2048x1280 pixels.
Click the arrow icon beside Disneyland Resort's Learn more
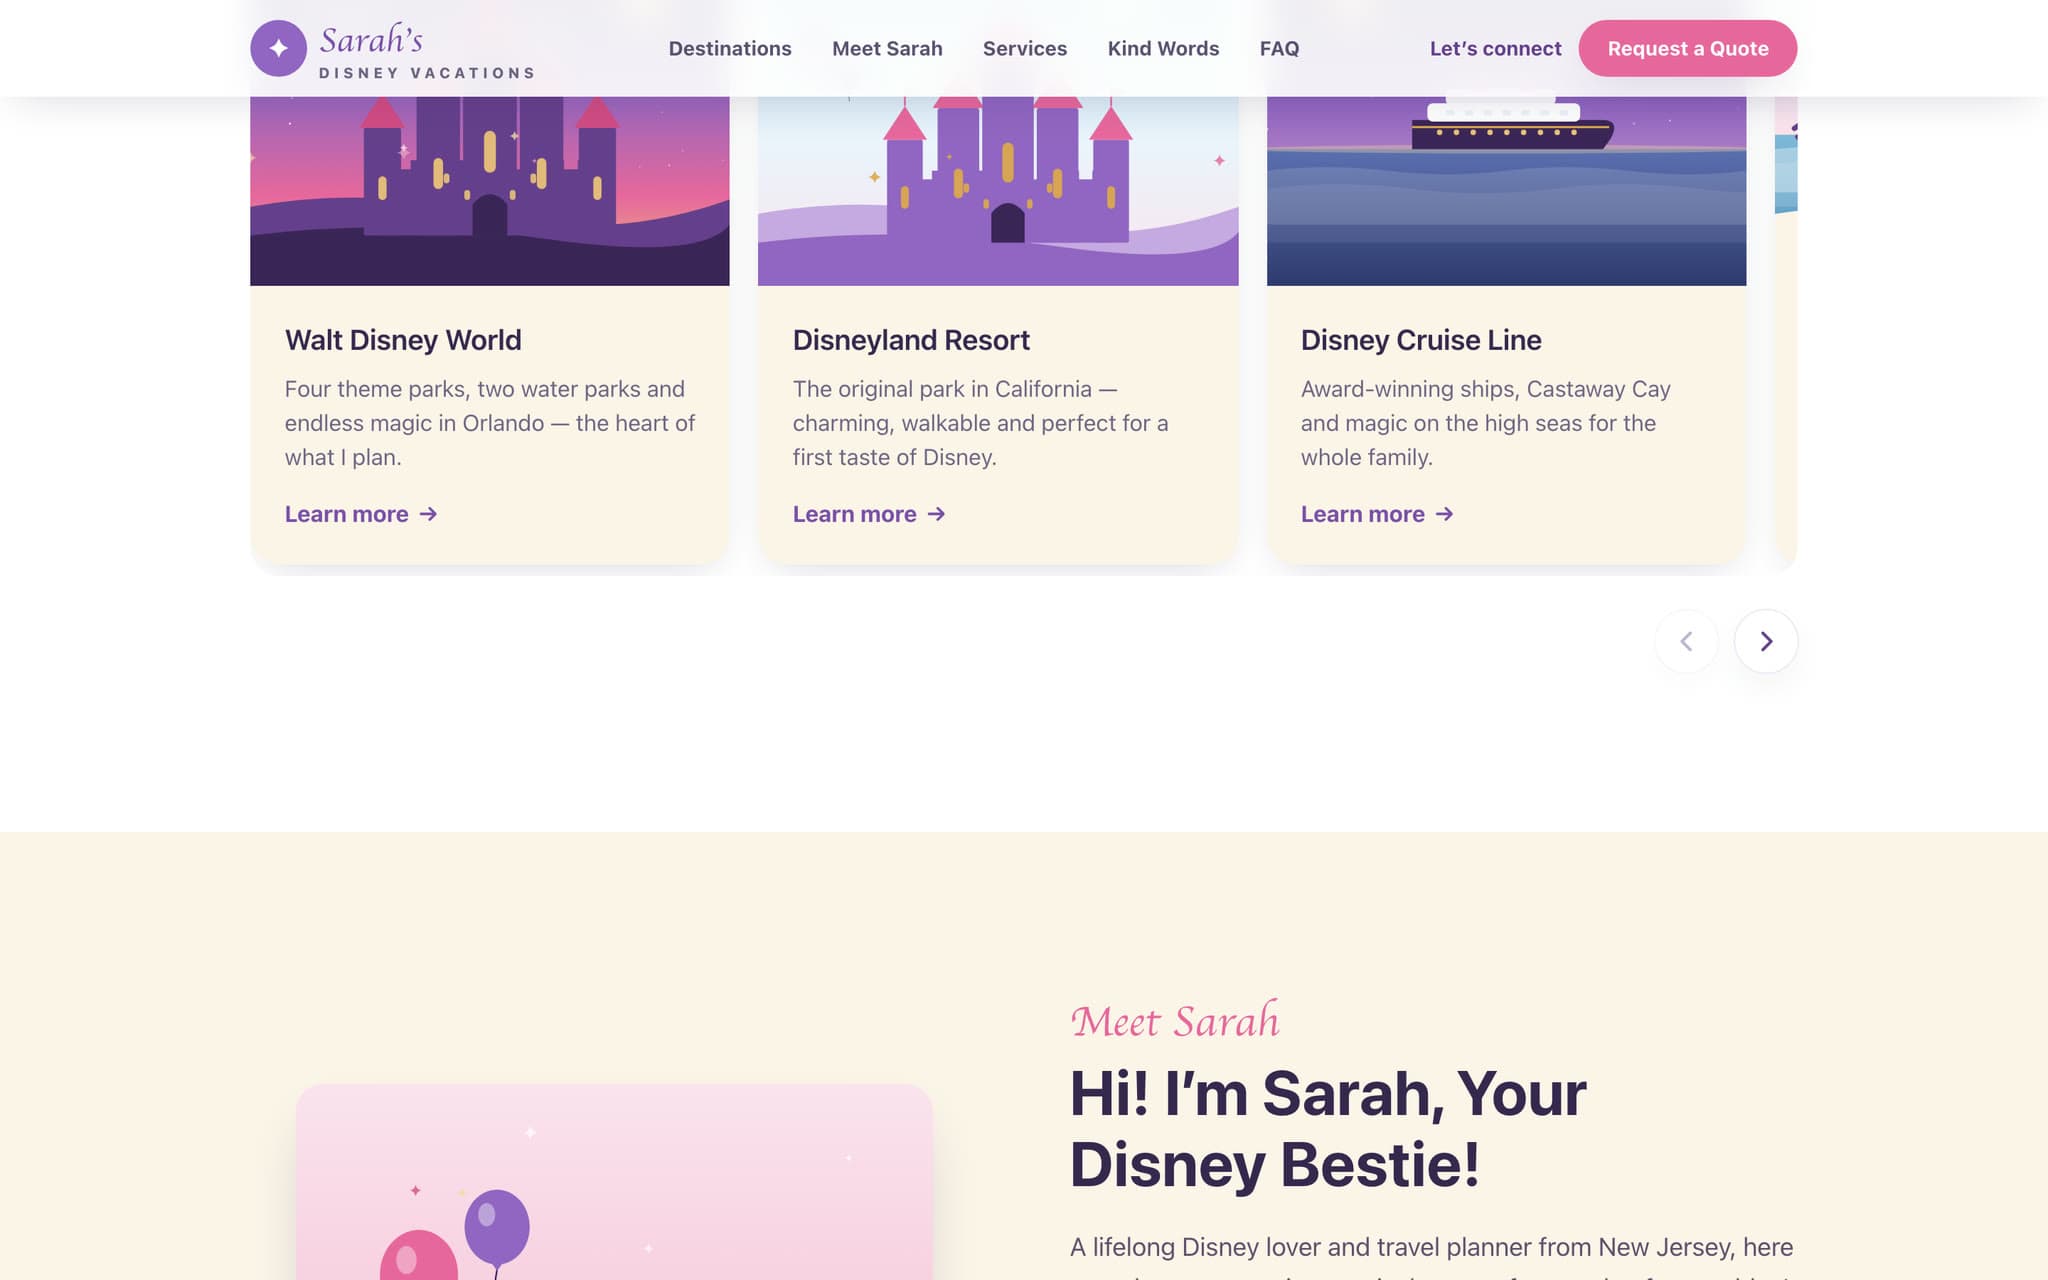coord(936,514)
